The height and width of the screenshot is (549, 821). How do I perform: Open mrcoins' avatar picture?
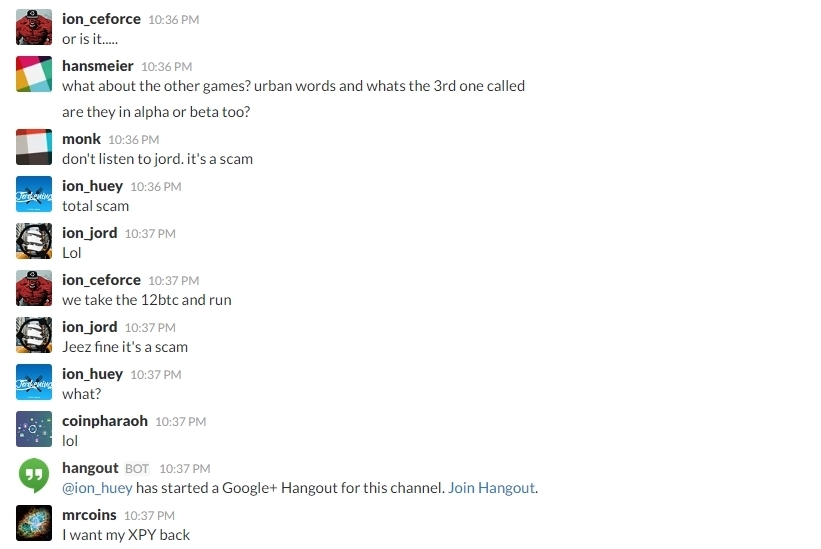click(x=34, y=523)
